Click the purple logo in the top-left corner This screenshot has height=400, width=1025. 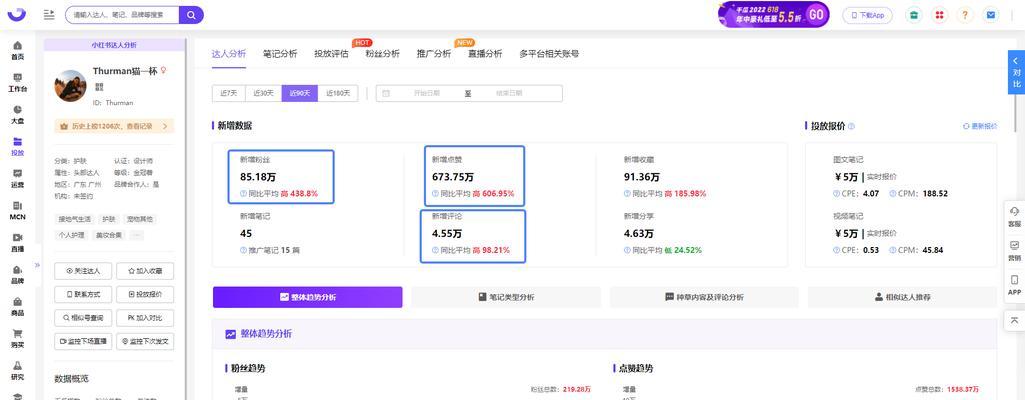tap(17, 14)
